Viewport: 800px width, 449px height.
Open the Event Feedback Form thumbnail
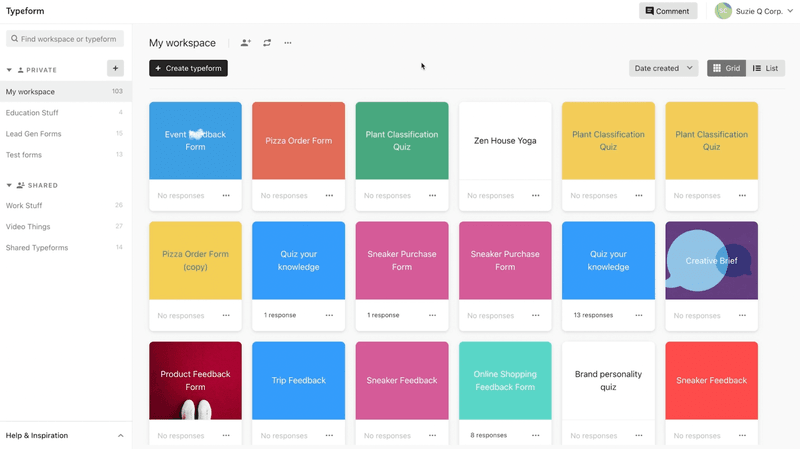coord(195,141)
